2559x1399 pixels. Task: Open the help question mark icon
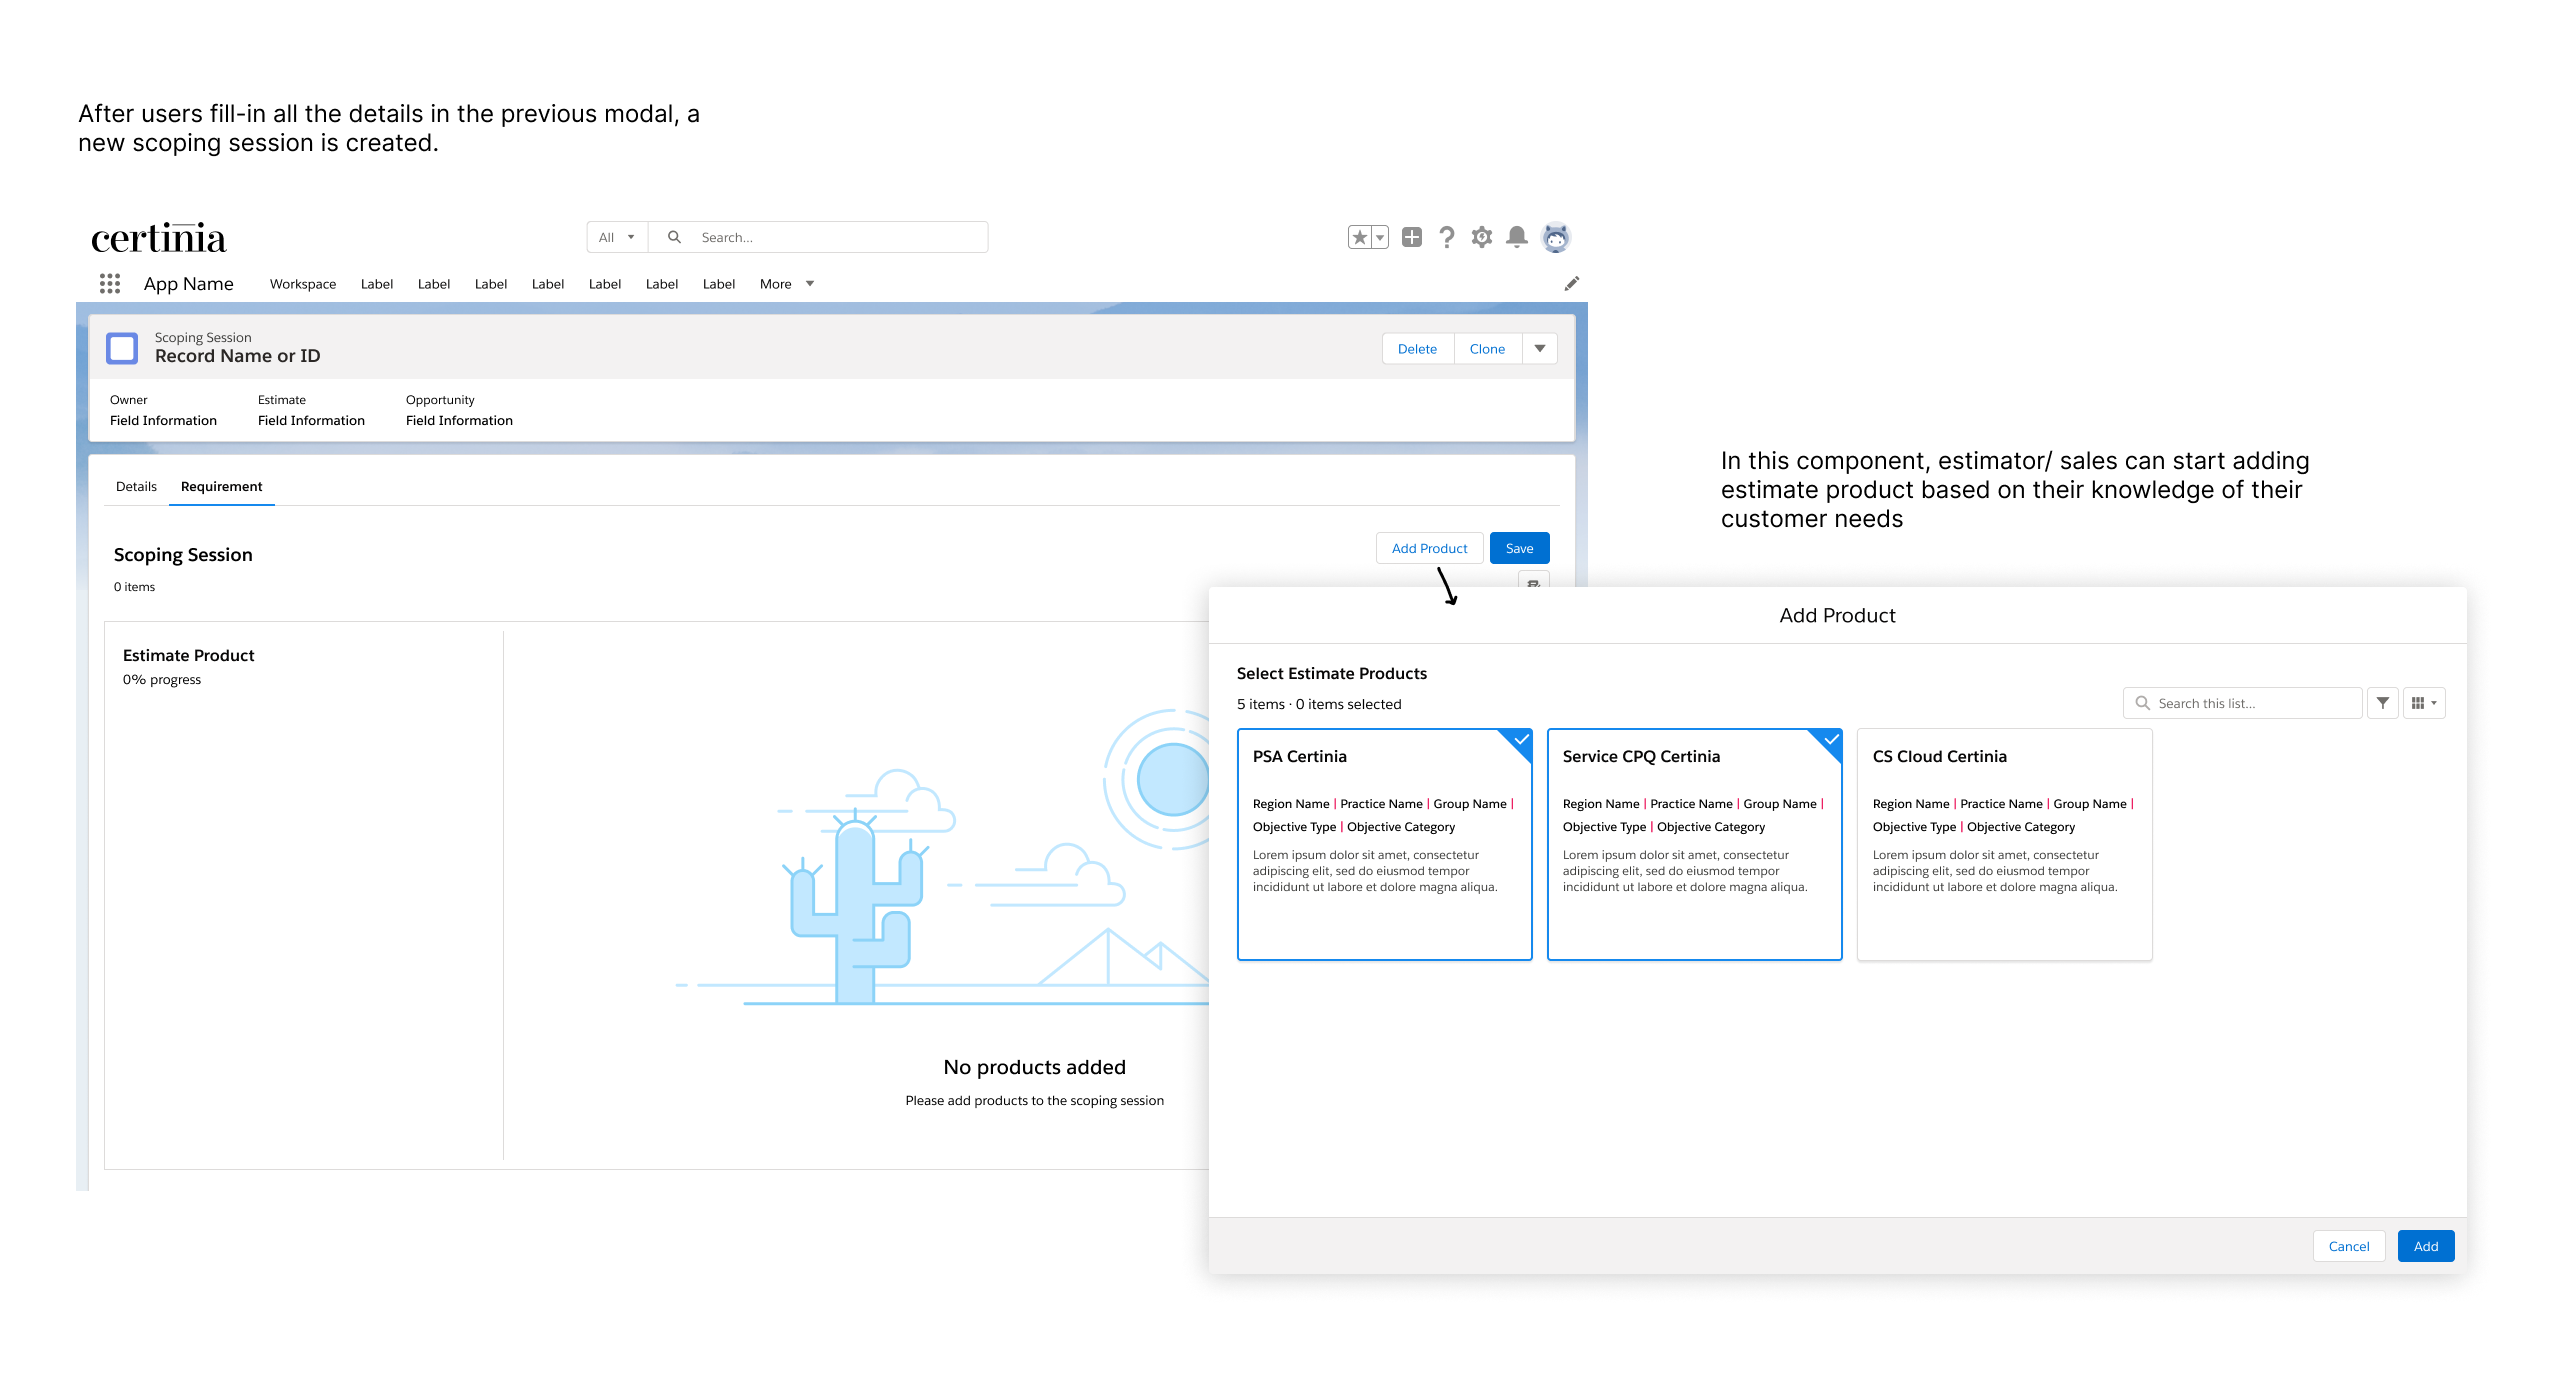(x=1446, y=237)
